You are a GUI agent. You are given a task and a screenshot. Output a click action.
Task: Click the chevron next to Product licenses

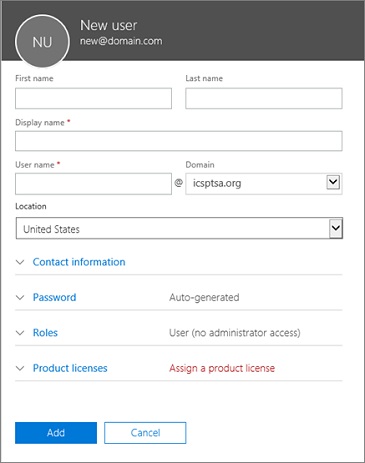coord(20,368)
